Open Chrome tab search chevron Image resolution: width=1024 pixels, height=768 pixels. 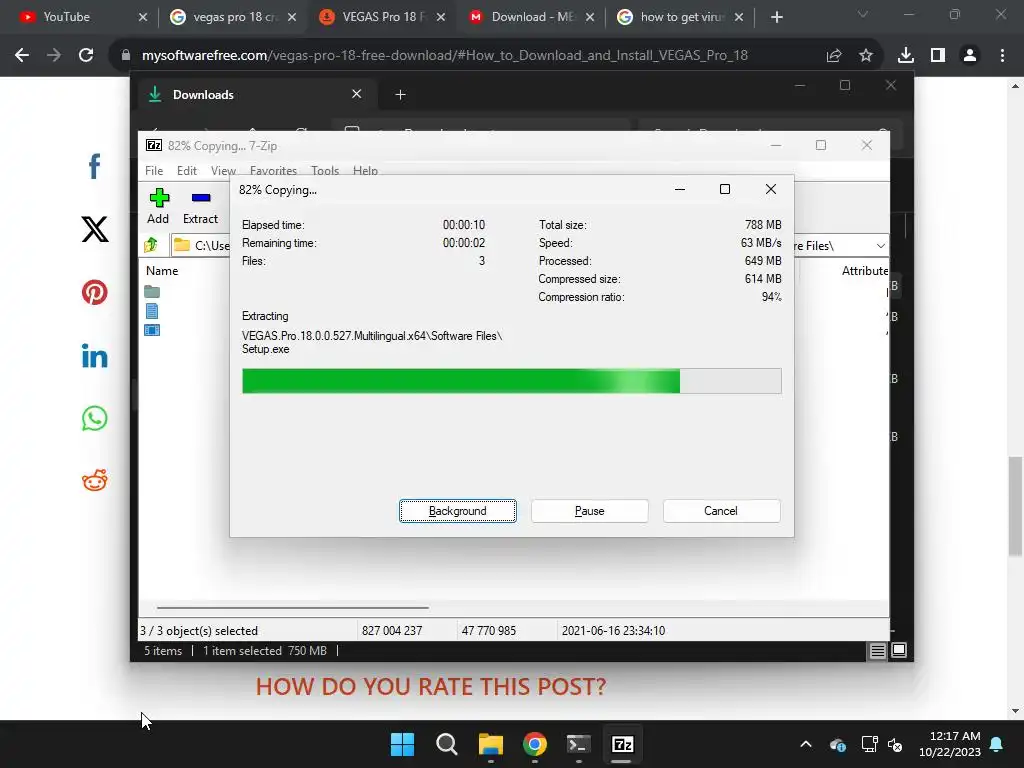click(863, 14)
